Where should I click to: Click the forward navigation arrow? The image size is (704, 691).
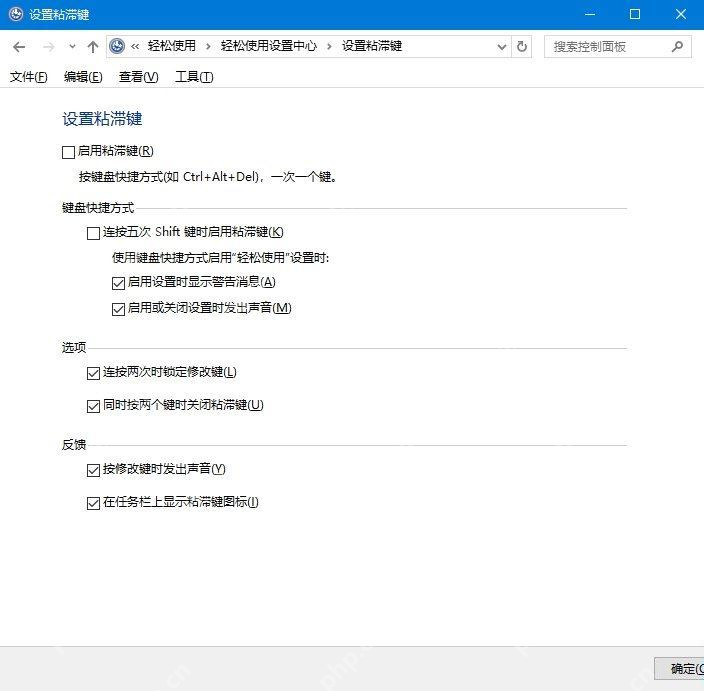pyautogui.click(x=48, y=47)
